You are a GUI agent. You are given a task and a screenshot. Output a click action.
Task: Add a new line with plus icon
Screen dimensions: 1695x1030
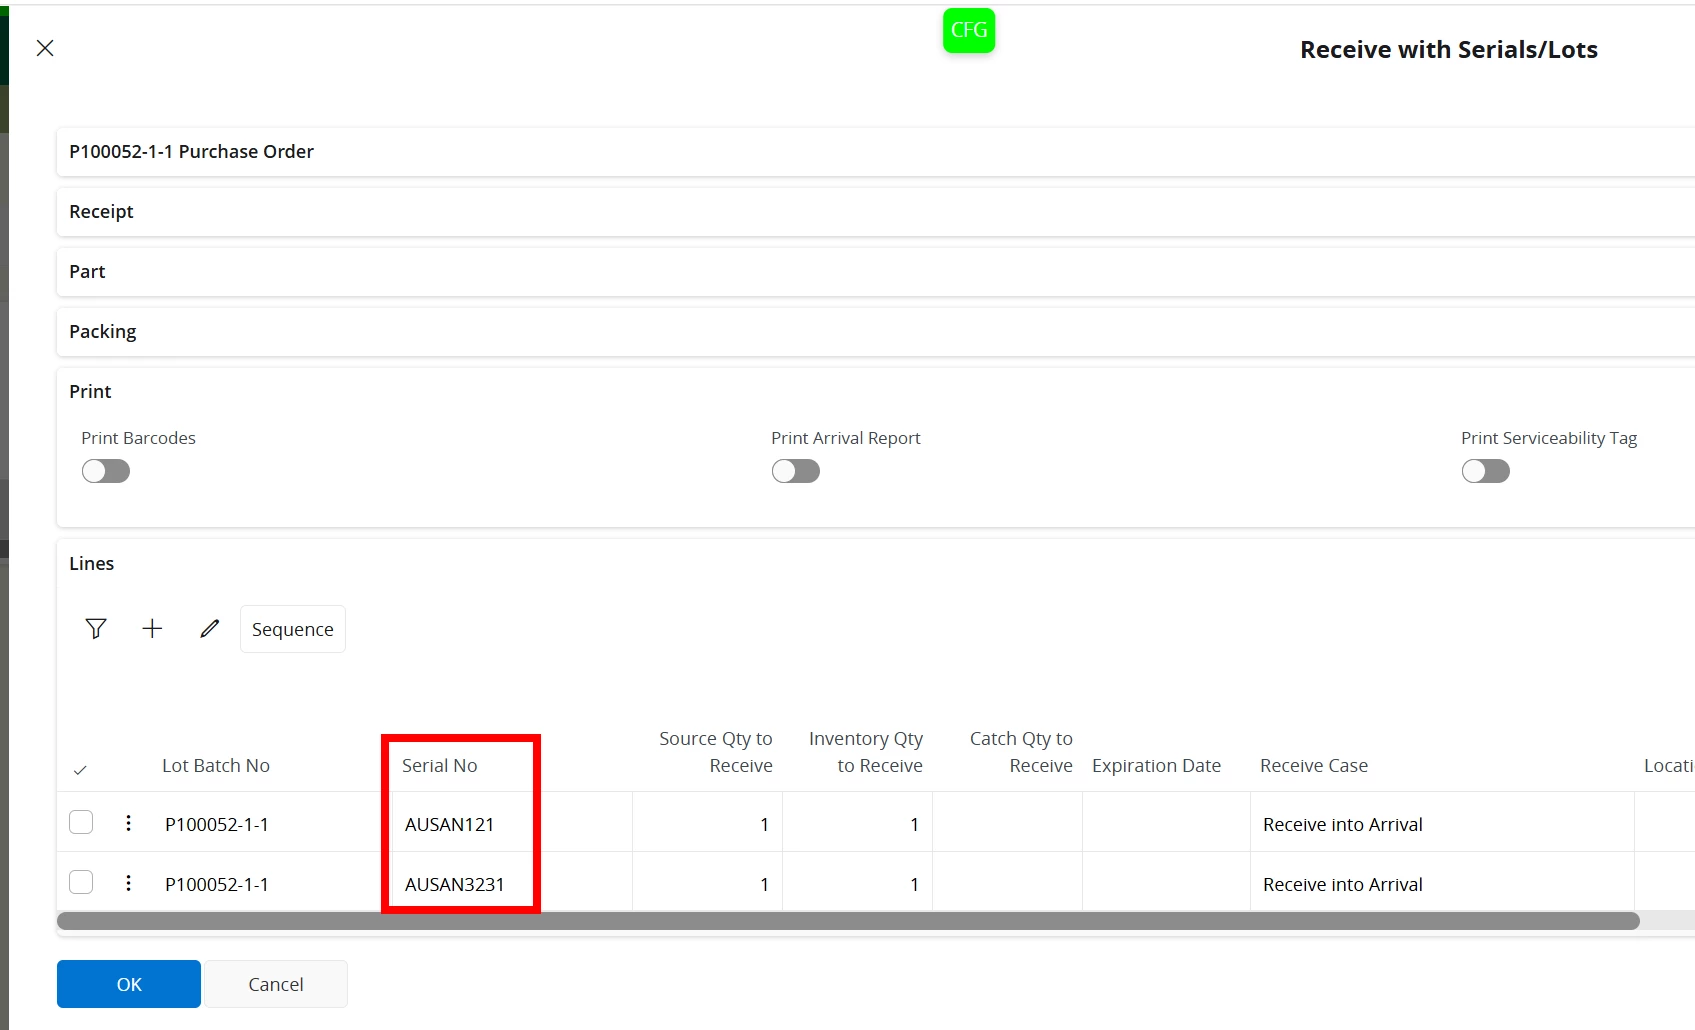coord(152,629)
